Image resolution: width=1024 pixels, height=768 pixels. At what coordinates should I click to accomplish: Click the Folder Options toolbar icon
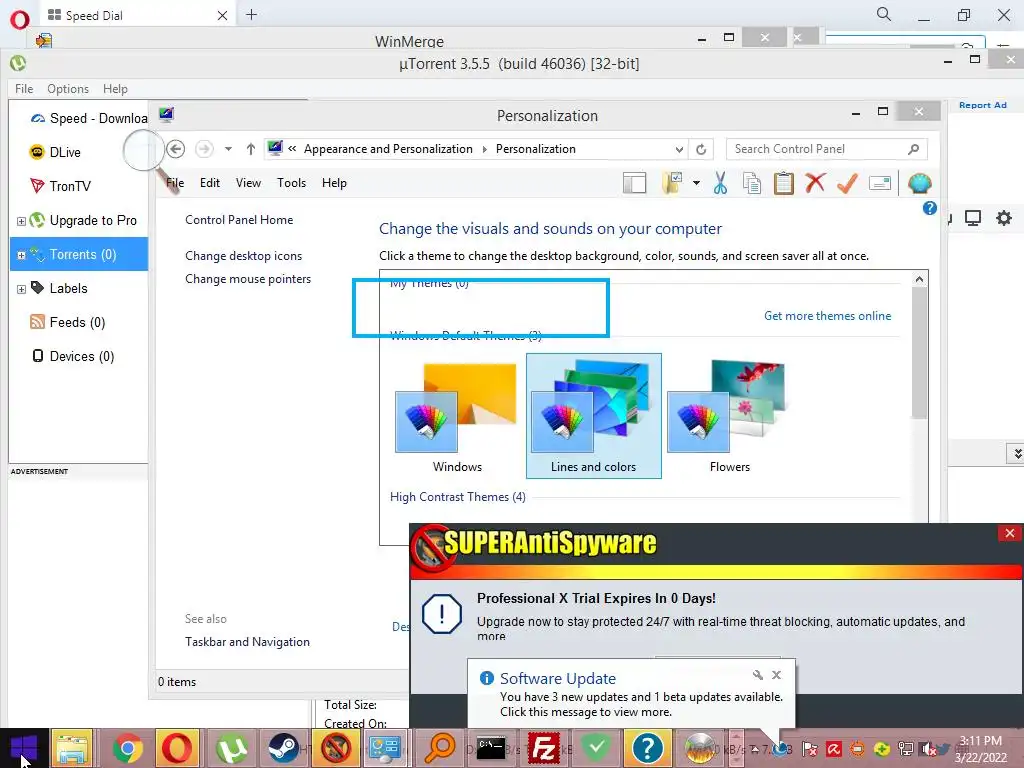(x=672, y=184)
